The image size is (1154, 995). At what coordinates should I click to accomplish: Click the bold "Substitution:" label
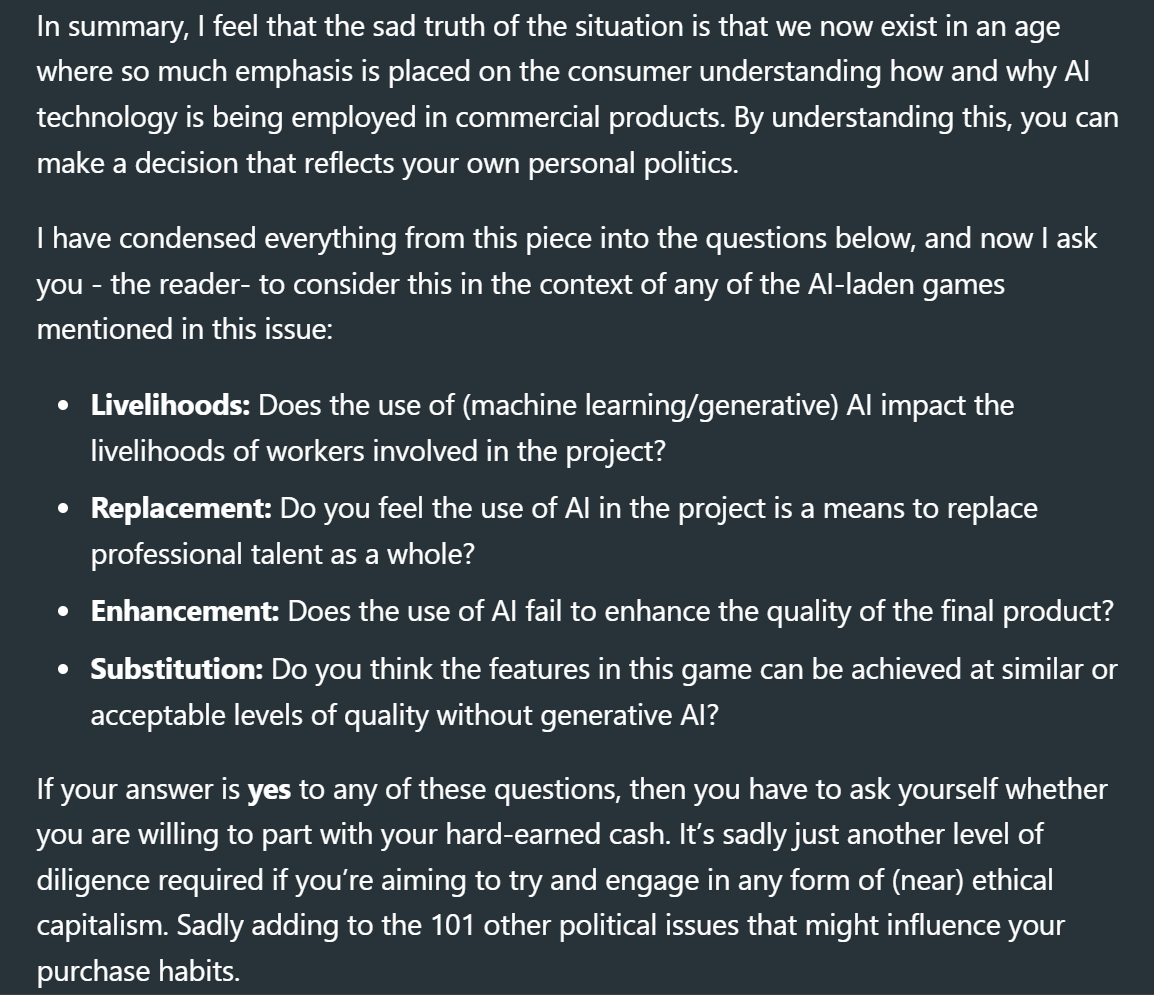(177, 670)
